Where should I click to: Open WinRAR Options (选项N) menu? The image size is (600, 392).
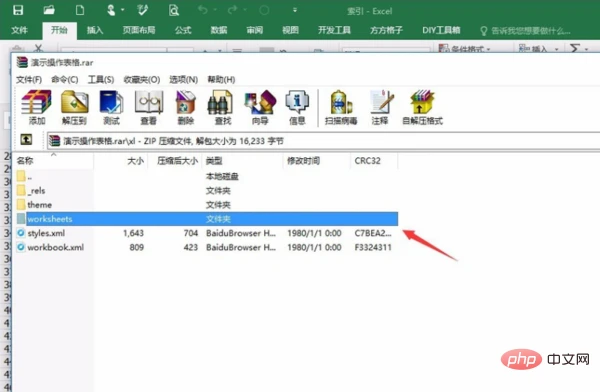point(184,80)
